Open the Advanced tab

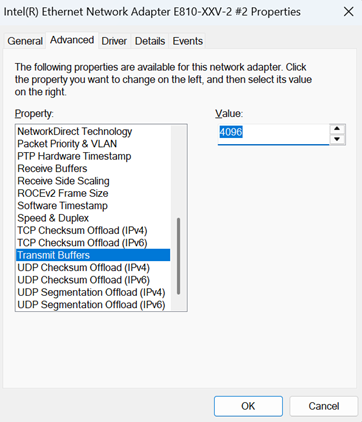72,40
